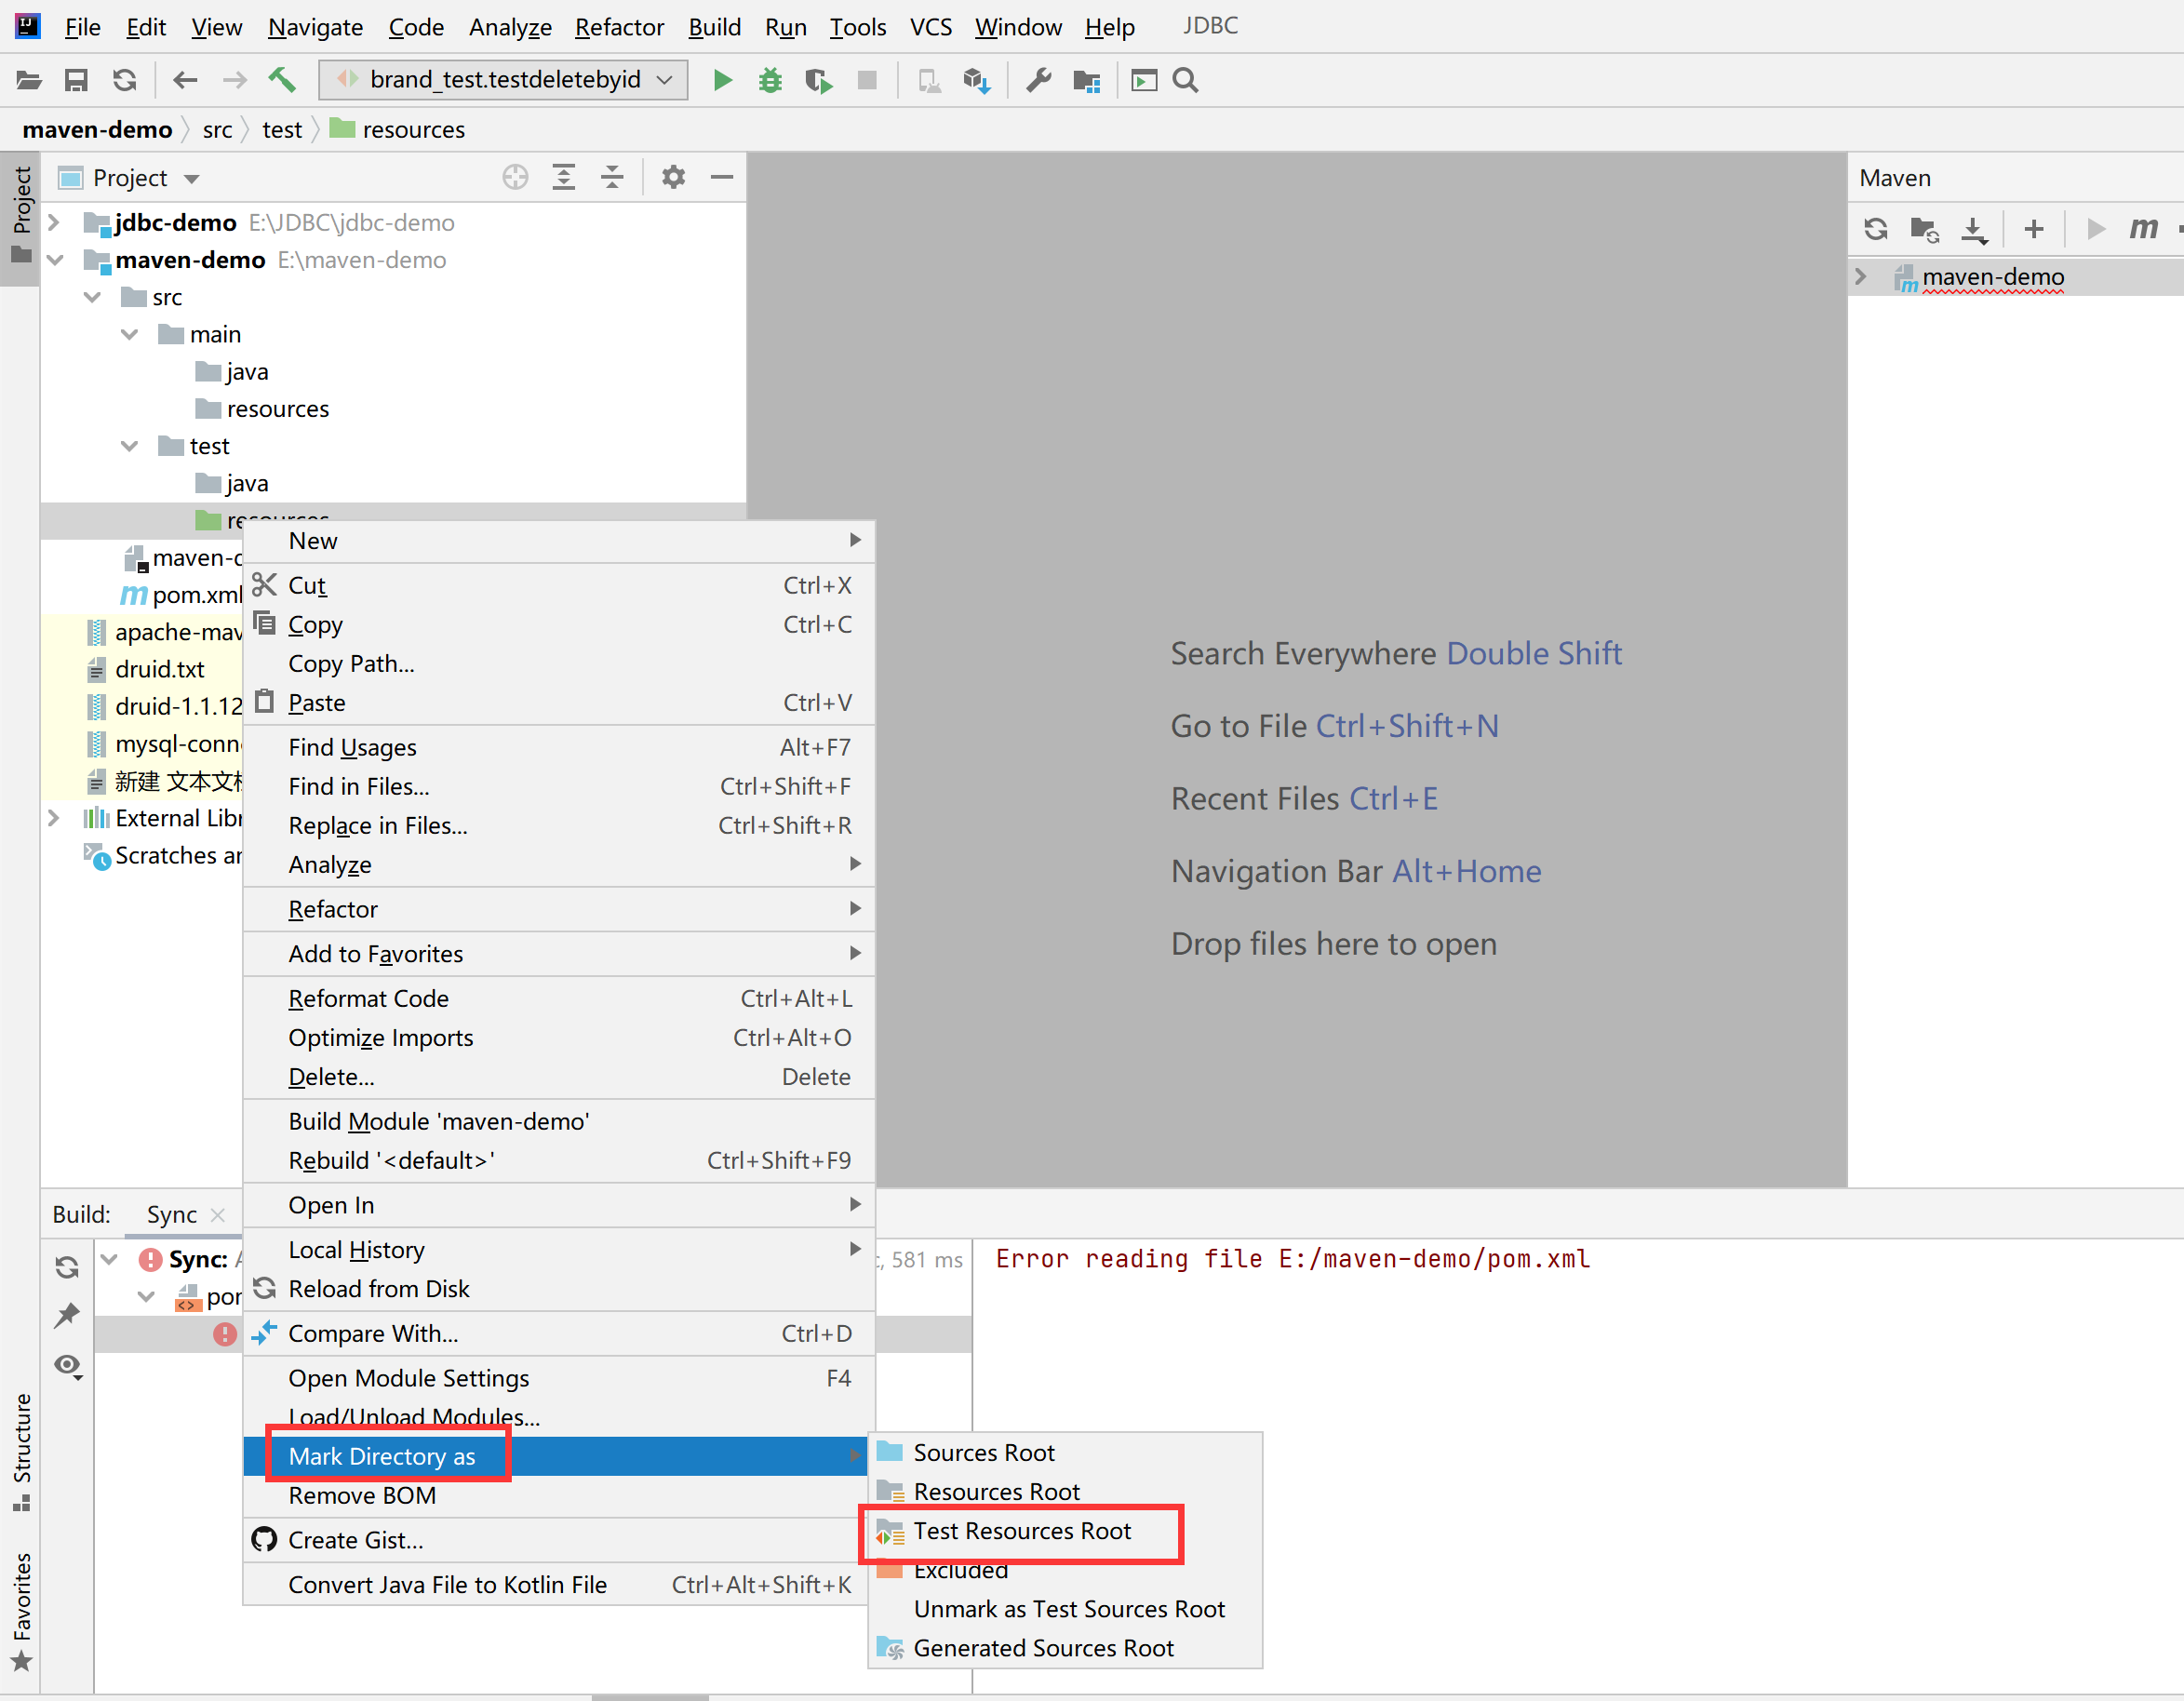Click Reload from Disk context entry
This screenshot has width=2184, height=1701.
pyautogui.click(x=378, y=1289)
